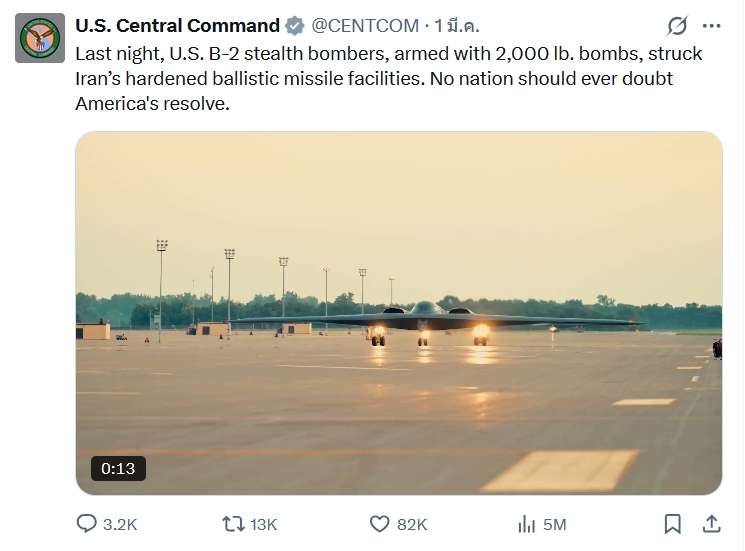Click the reply speech bubble icon
This screenshot has height=551, width=745.
click(87, 524)
